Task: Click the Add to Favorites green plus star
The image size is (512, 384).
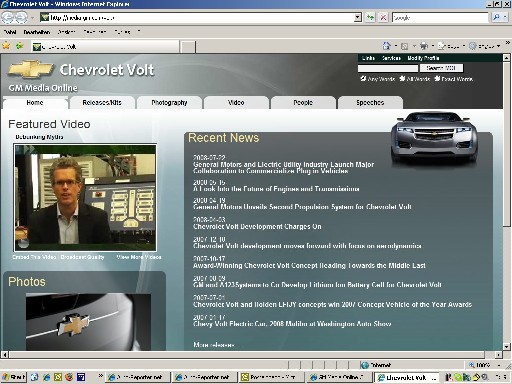Action: pos(20,45)
